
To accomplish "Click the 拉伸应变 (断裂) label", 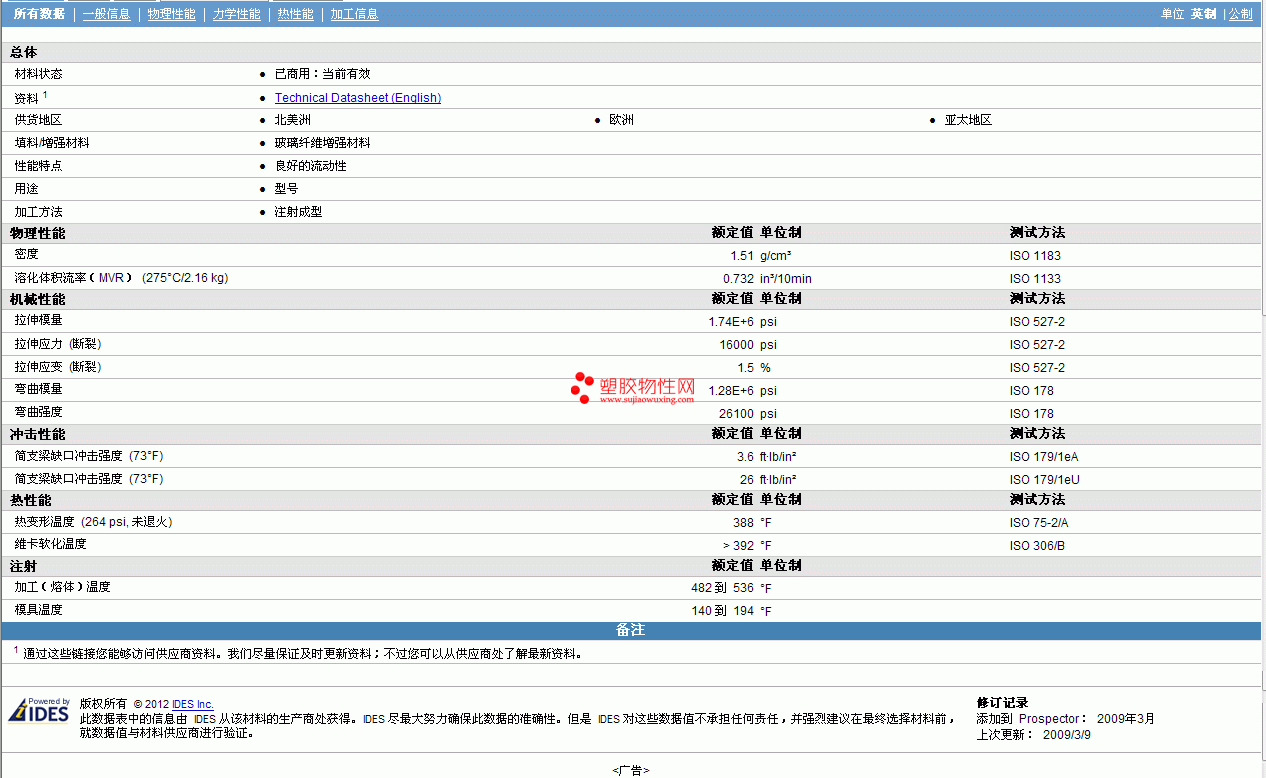I will [58, 366].
